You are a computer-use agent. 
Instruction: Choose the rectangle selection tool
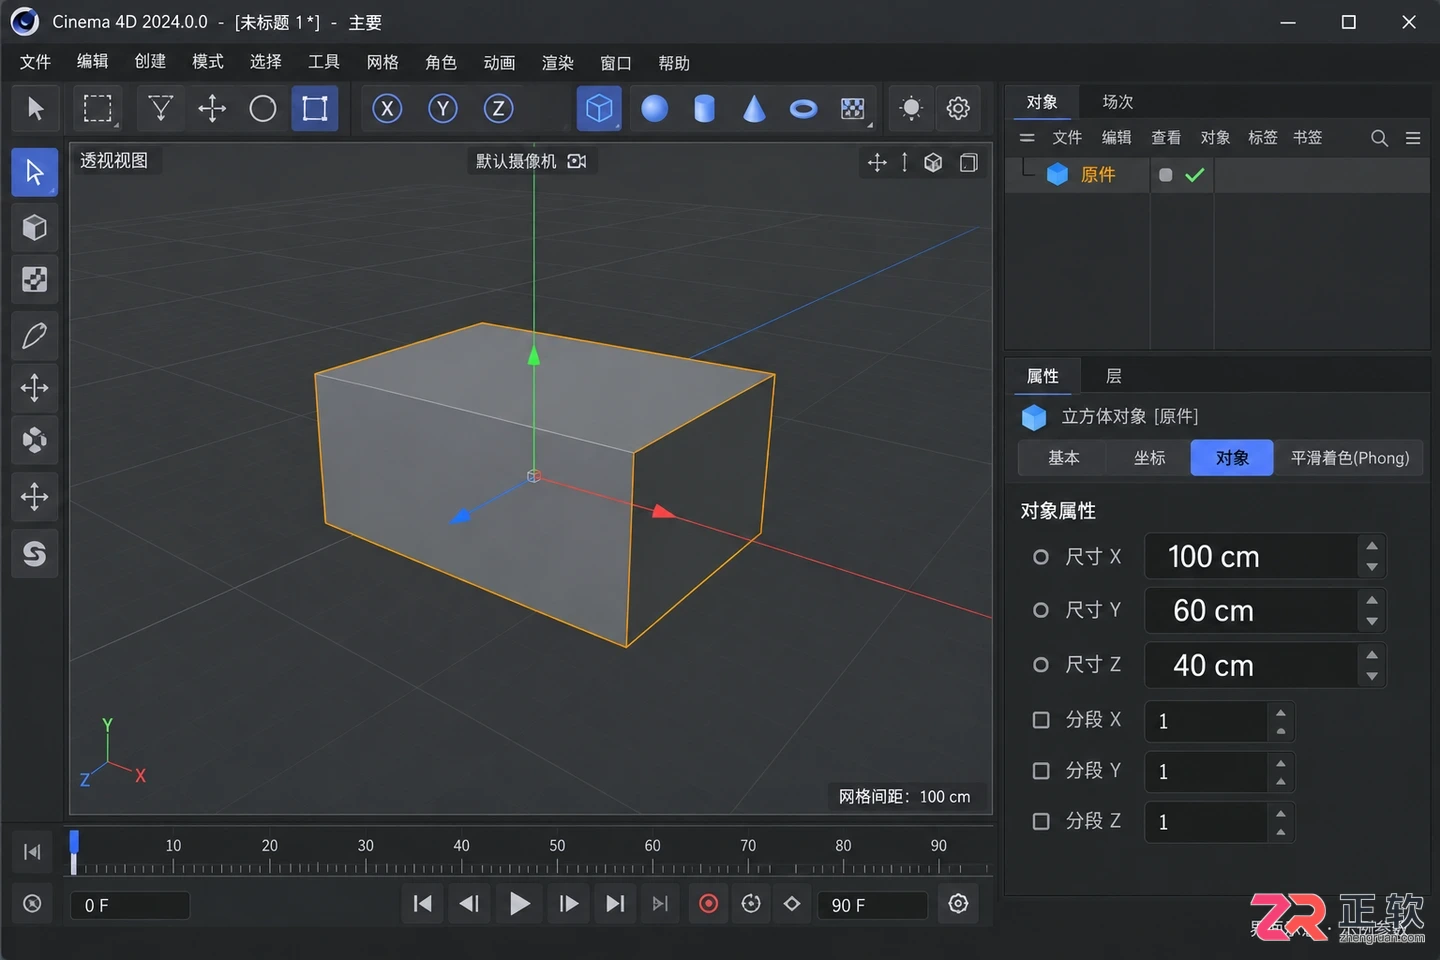[97, 108]
